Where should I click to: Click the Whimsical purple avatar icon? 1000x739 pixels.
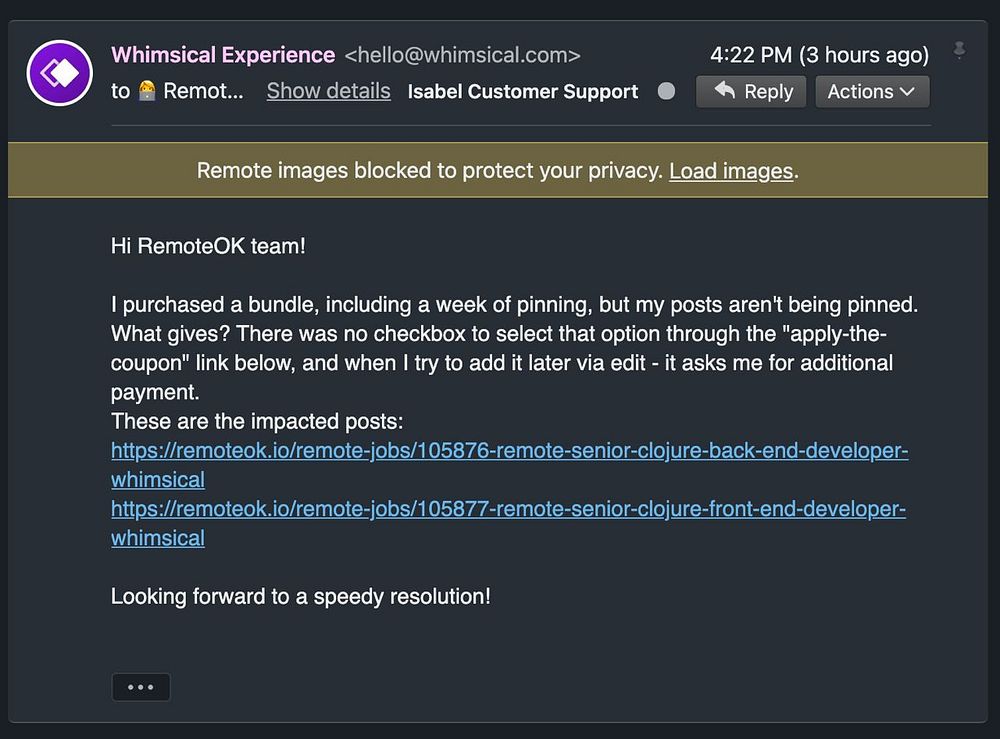60,73
